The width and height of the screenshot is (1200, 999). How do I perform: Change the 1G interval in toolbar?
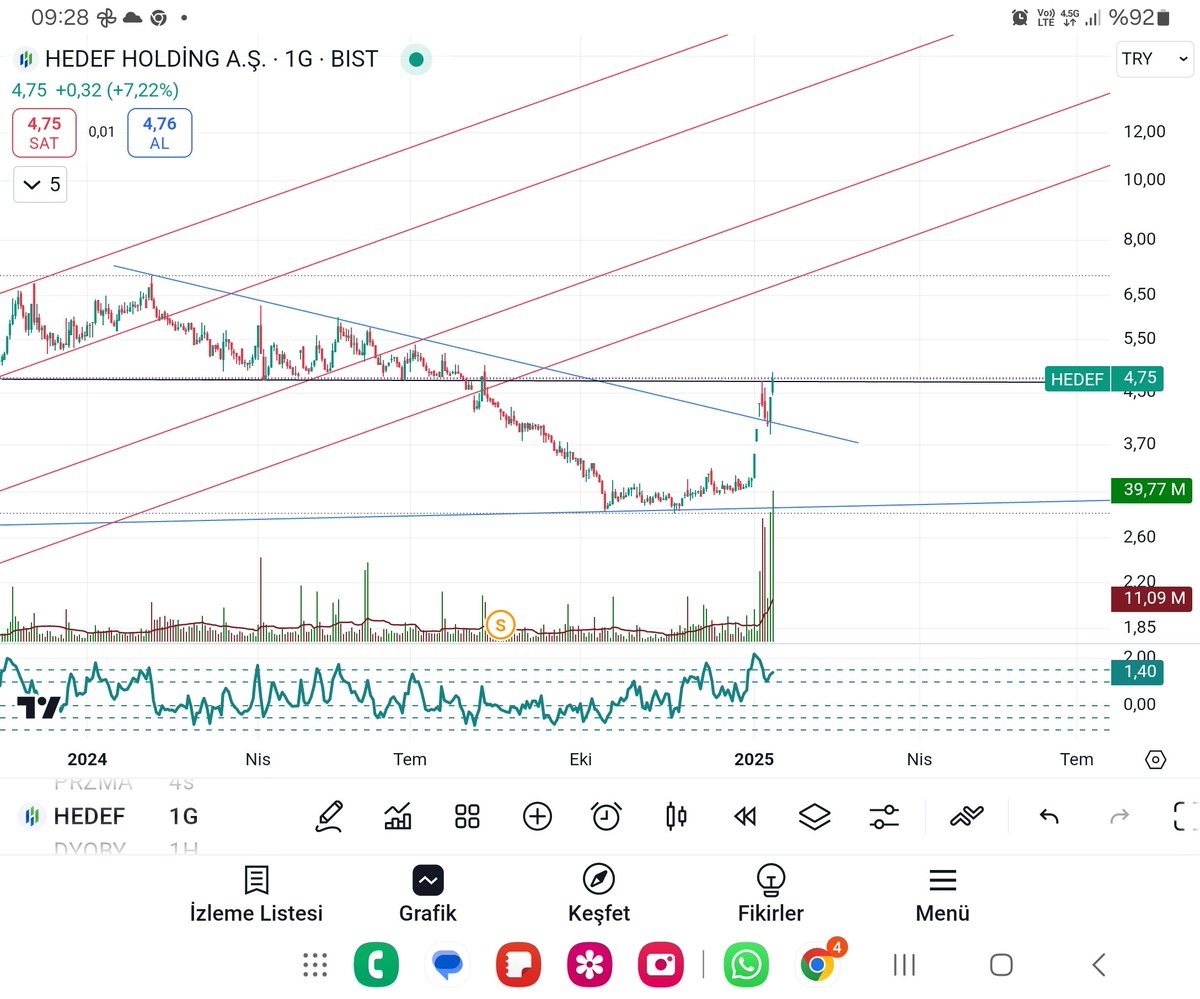[183, 816]
